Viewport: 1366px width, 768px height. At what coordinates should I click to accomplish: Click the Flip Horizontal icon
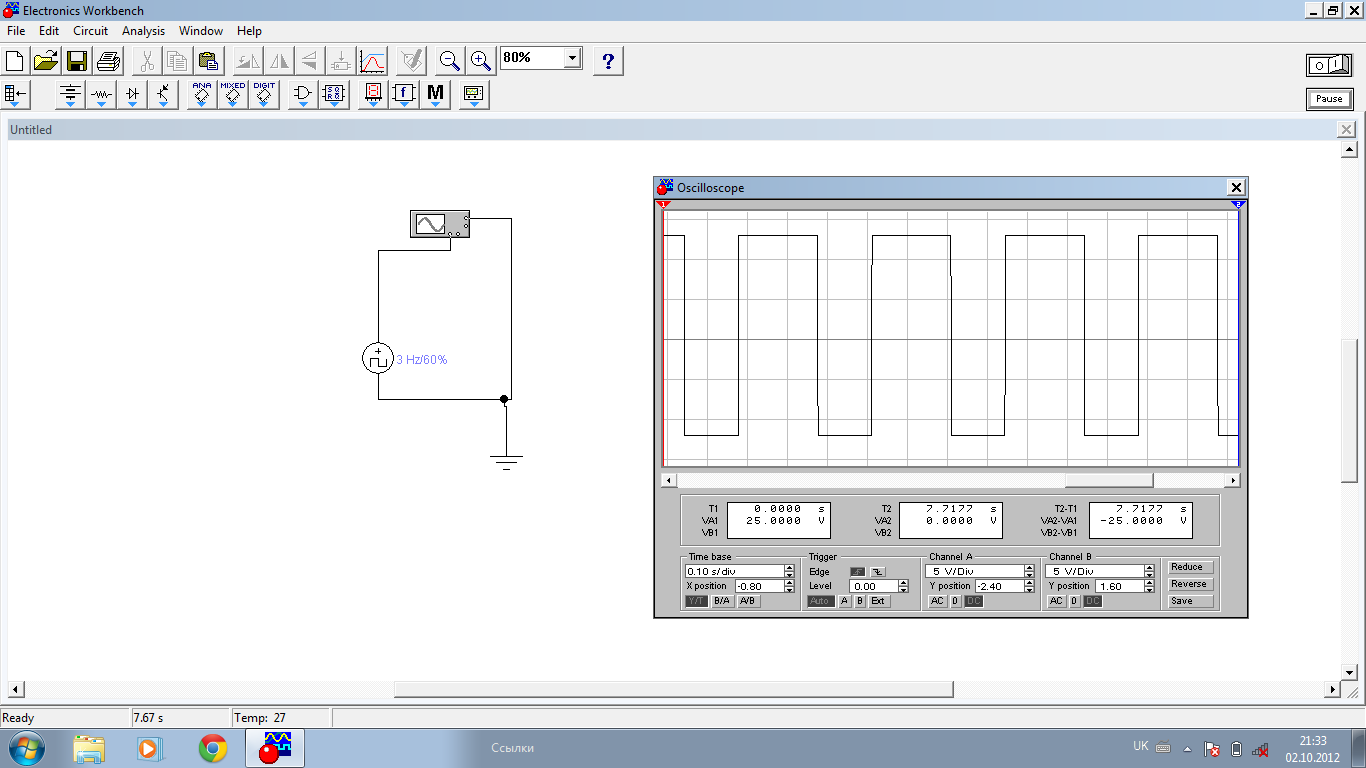[x=279, y=61]
